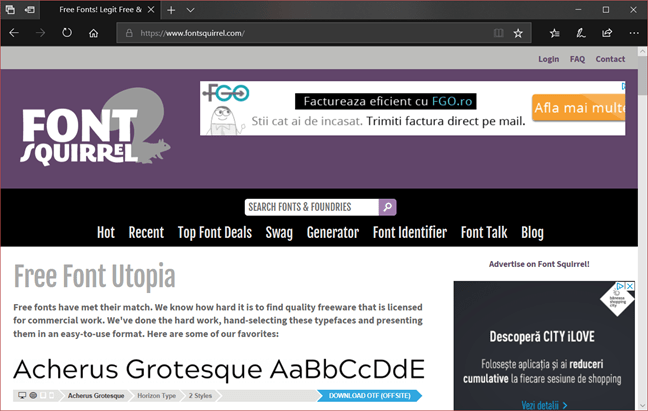The width and height of the screenshot is (648, 411).
Task: Click the purple search magnifier button
Action: [388, 207]
